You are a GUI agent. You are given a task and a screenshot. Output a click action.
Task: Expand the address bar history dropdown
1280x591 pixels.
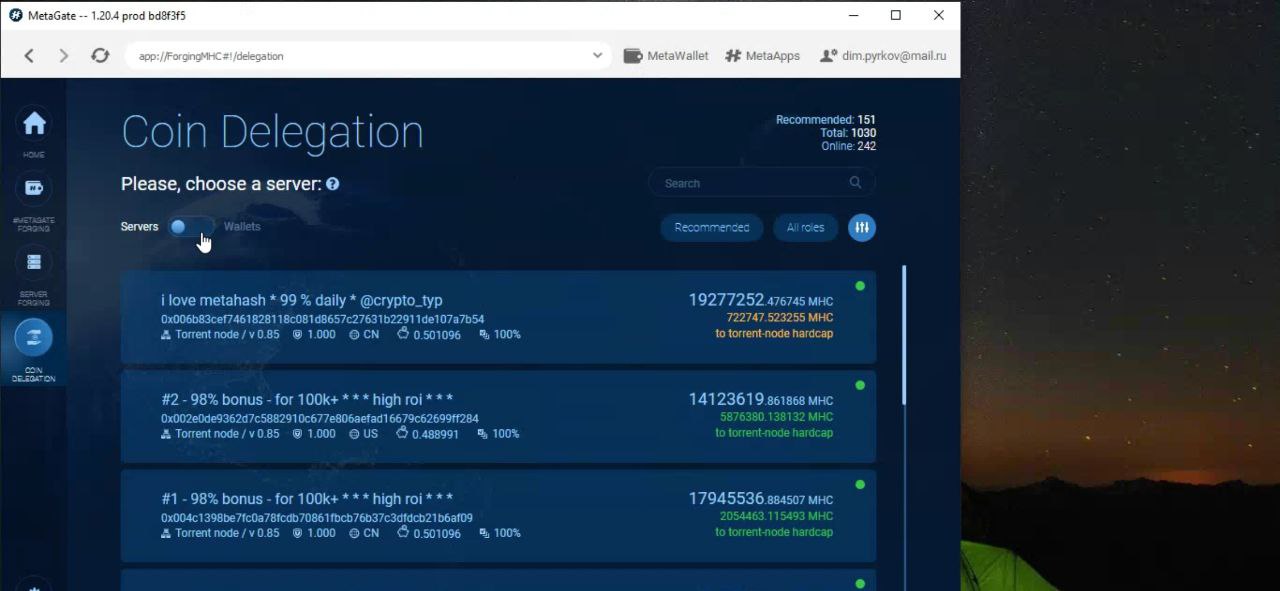coord(598,56)
